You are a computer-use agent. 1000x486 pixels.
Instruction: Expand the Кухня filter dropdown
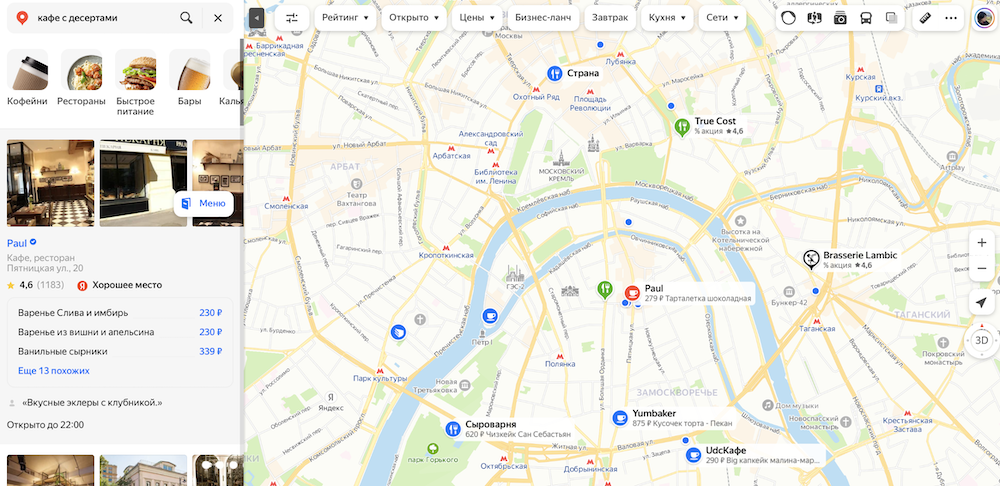click(x=667, y=18)
